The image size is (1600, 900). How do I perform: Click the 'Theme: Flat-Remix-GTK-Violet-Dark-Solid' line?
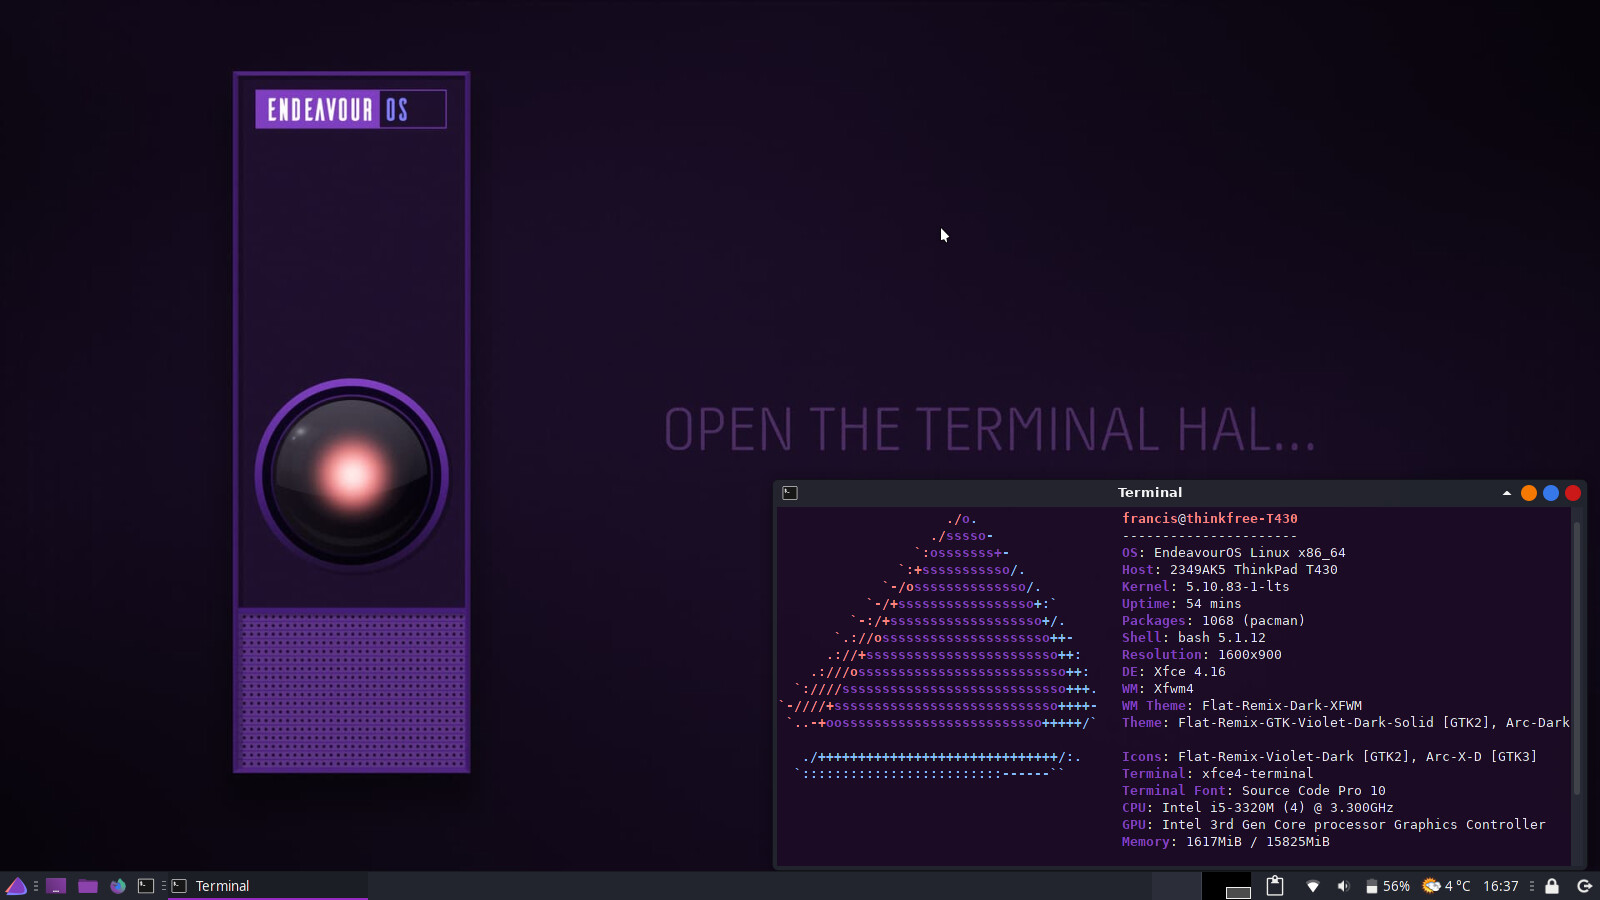[1346, 723]
